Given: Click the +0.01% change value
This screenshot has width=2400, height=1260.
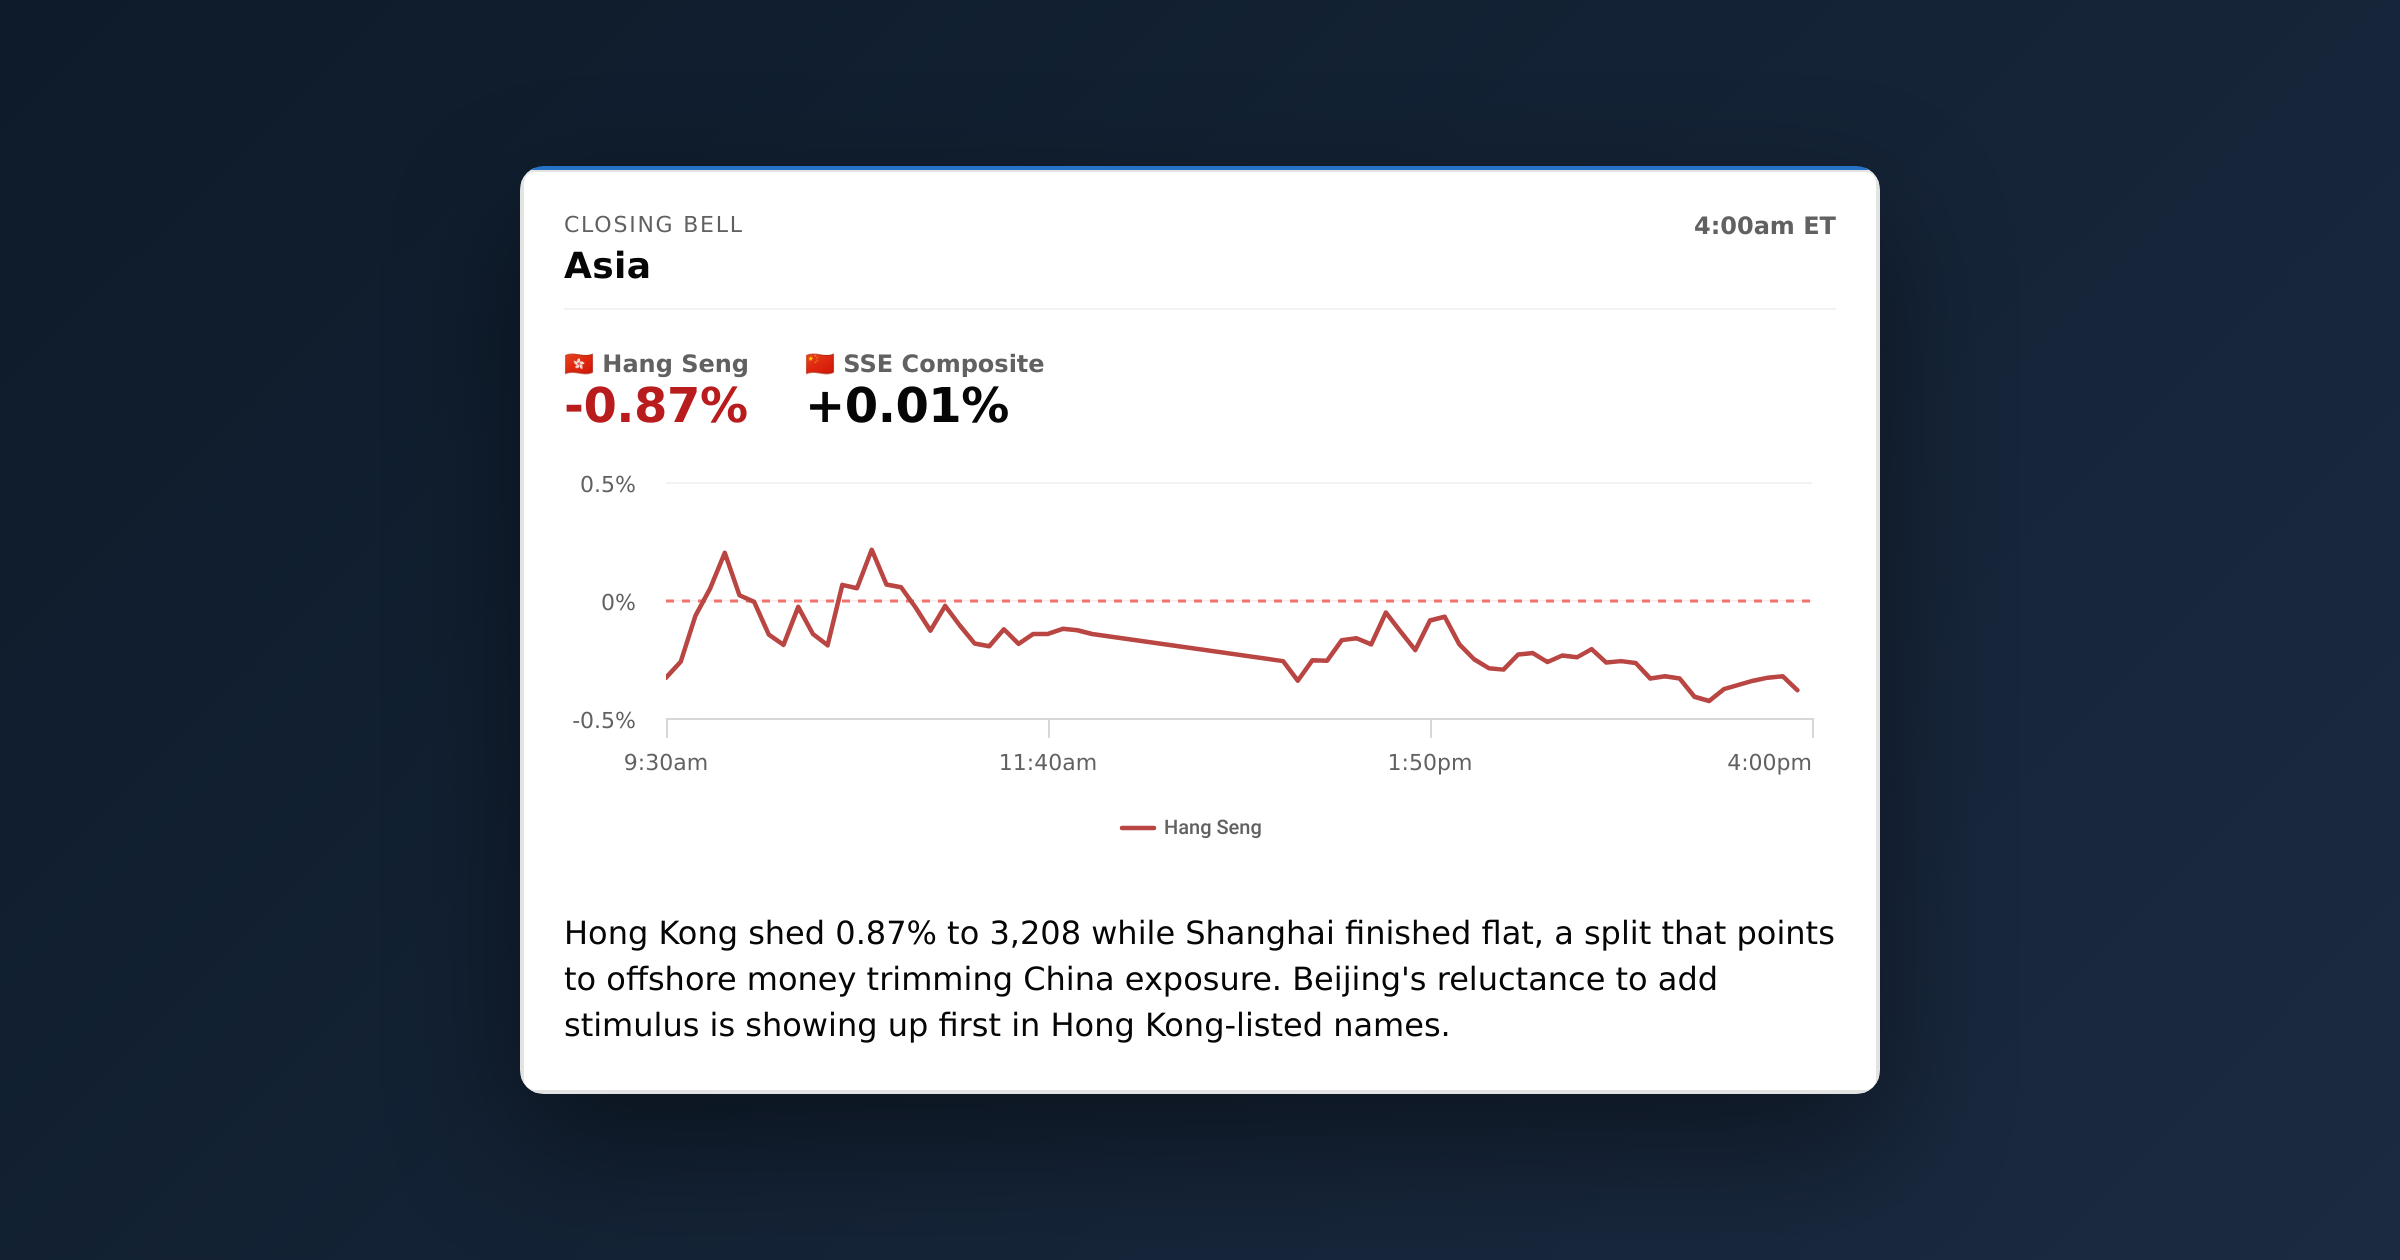Looking at the screenshot, I should 908,406.
